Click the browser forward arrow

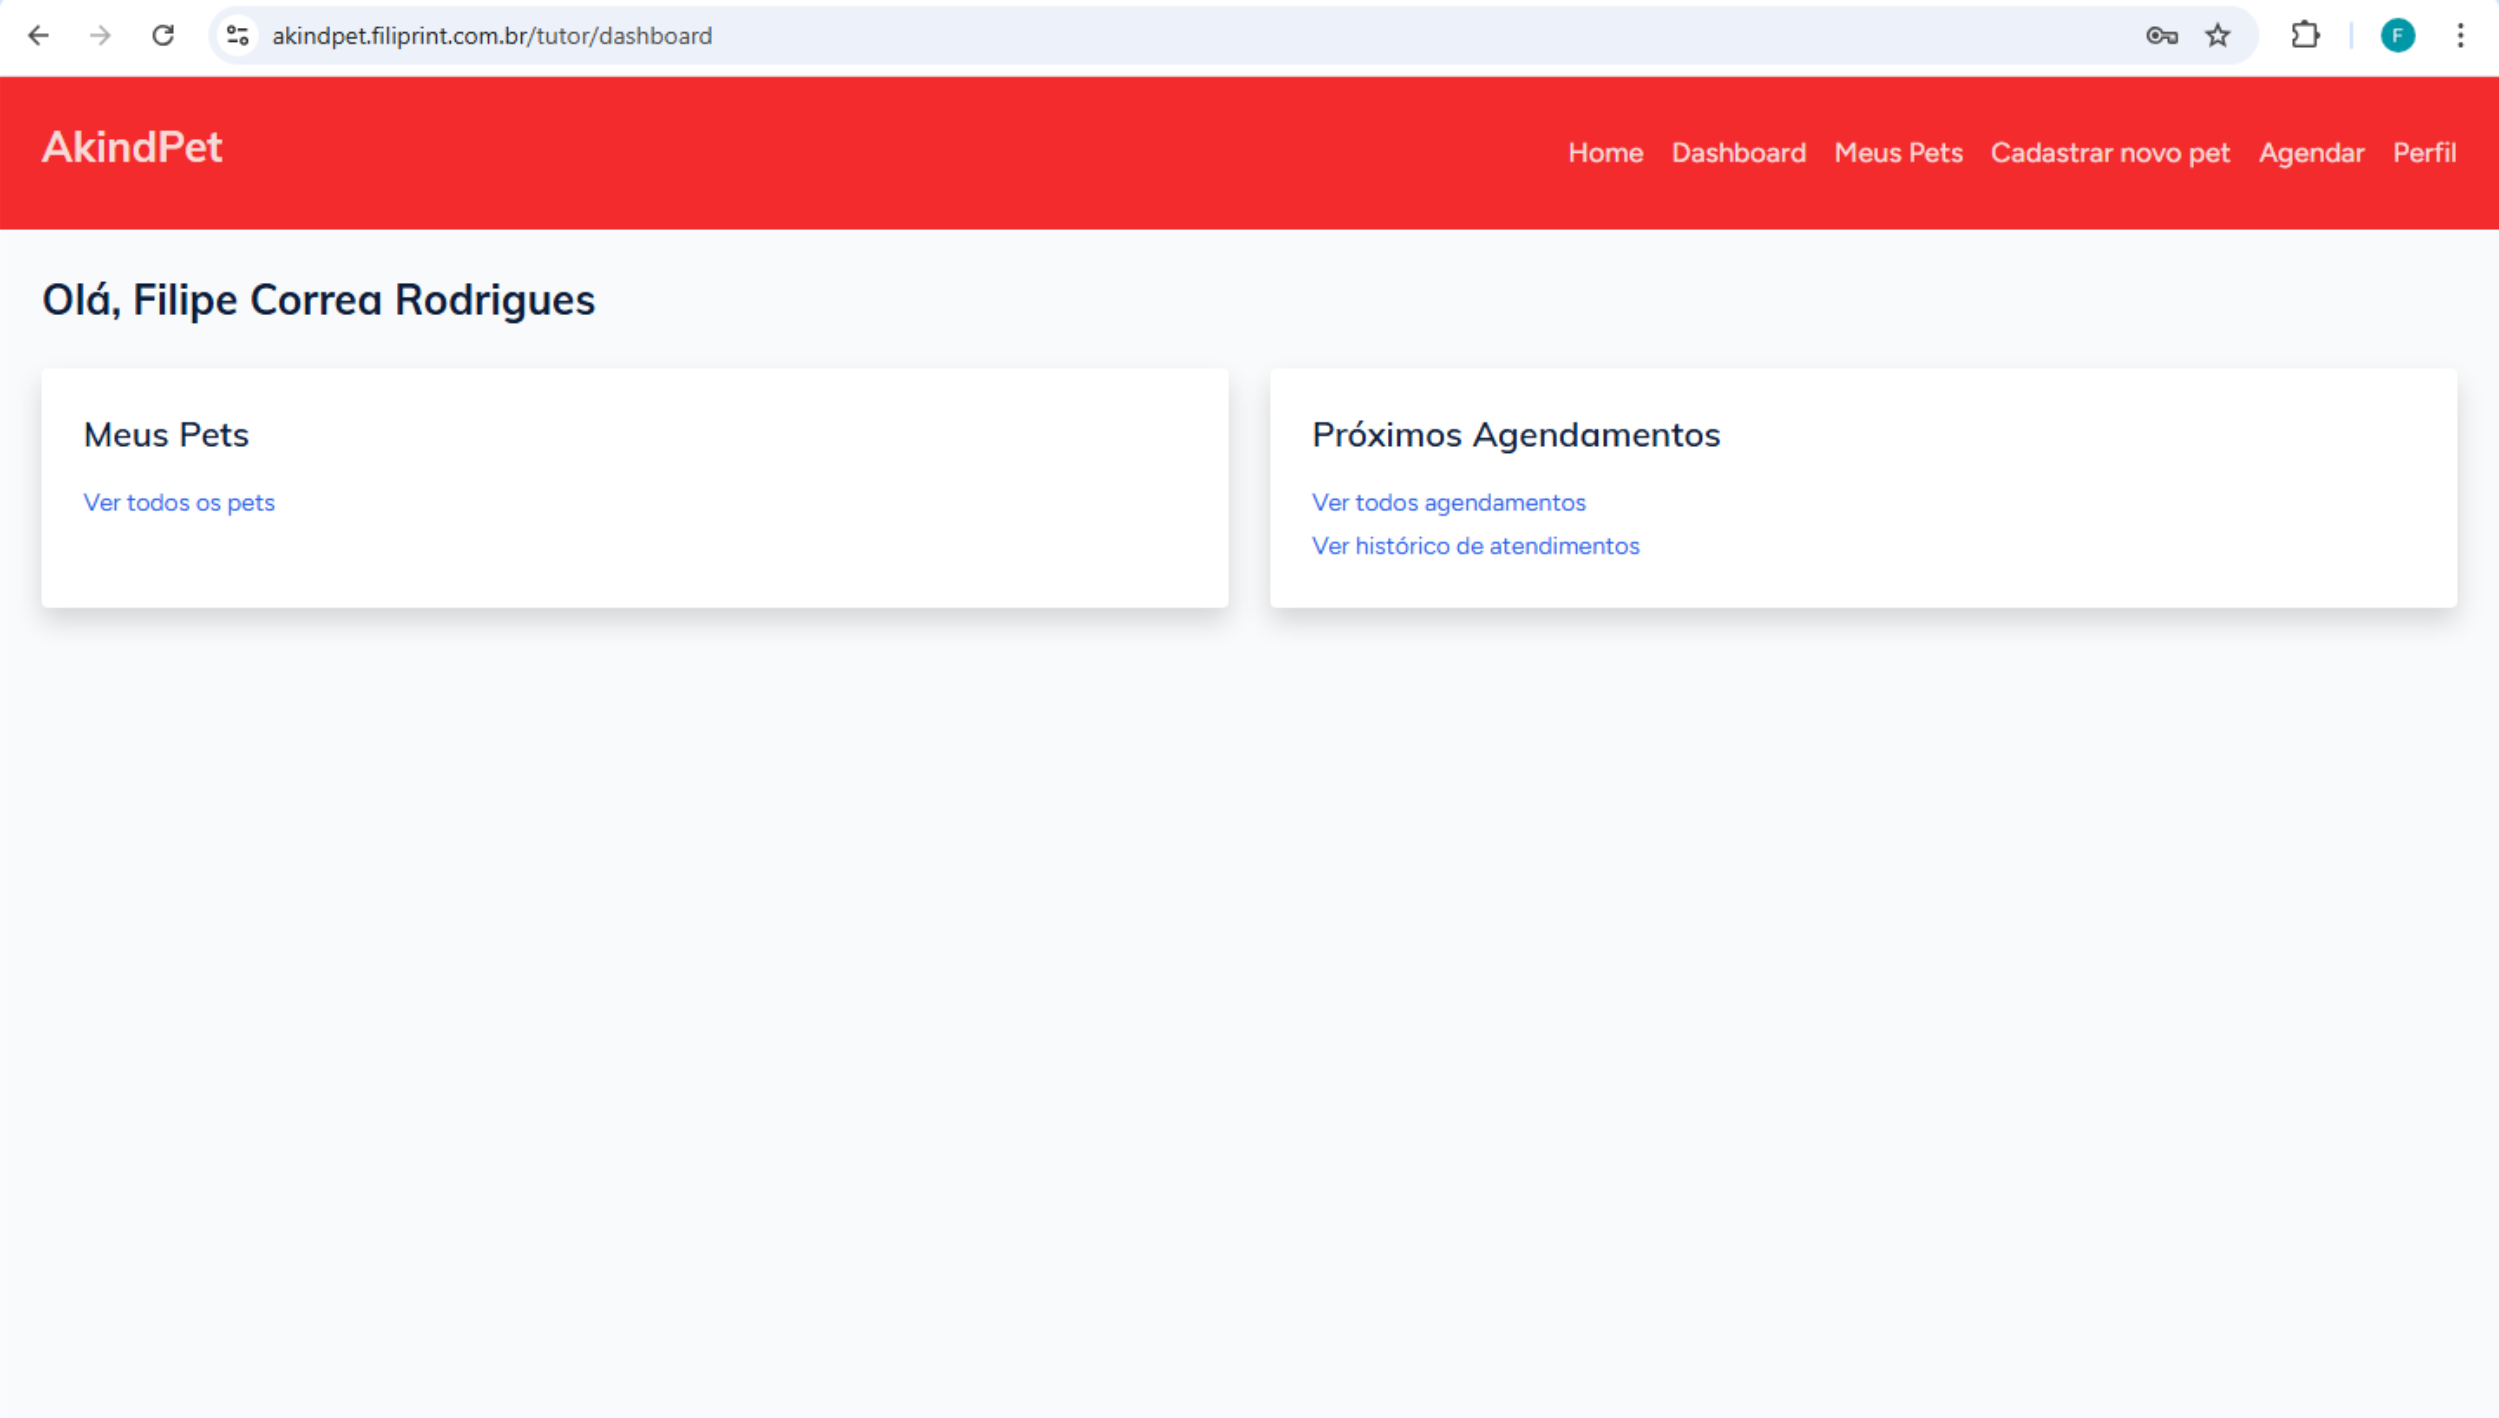click(x=100, y=36)
